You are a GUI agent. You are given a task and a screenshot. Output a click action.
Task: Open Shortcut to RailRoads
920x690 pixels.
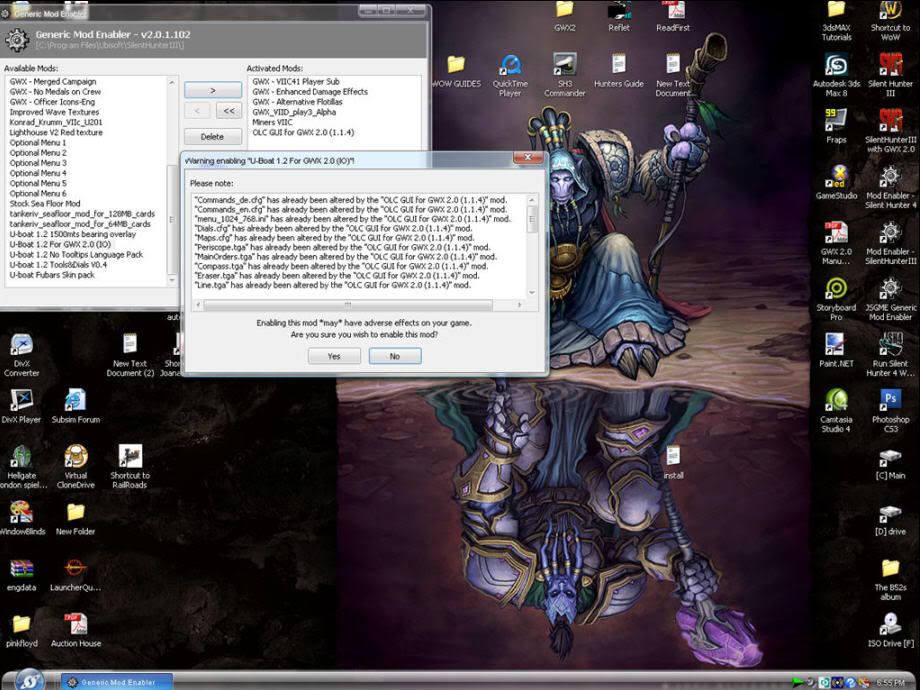pos(130,467)
